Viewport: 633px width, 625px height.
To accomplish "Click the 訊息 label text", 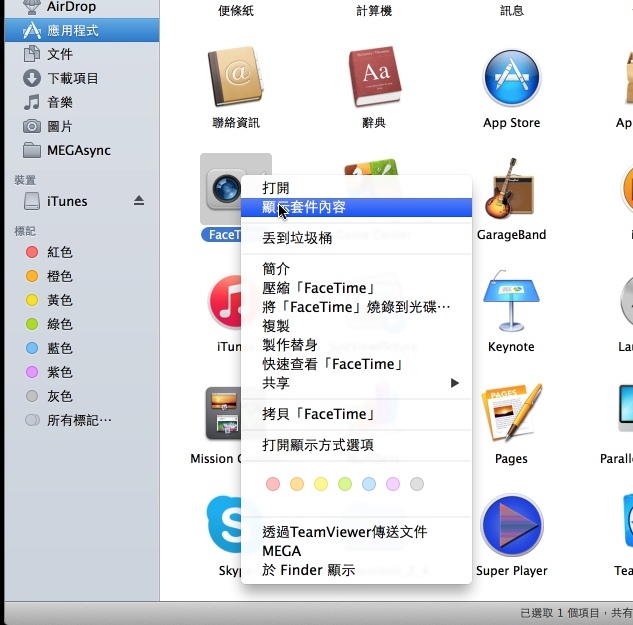I will [512, 10].
